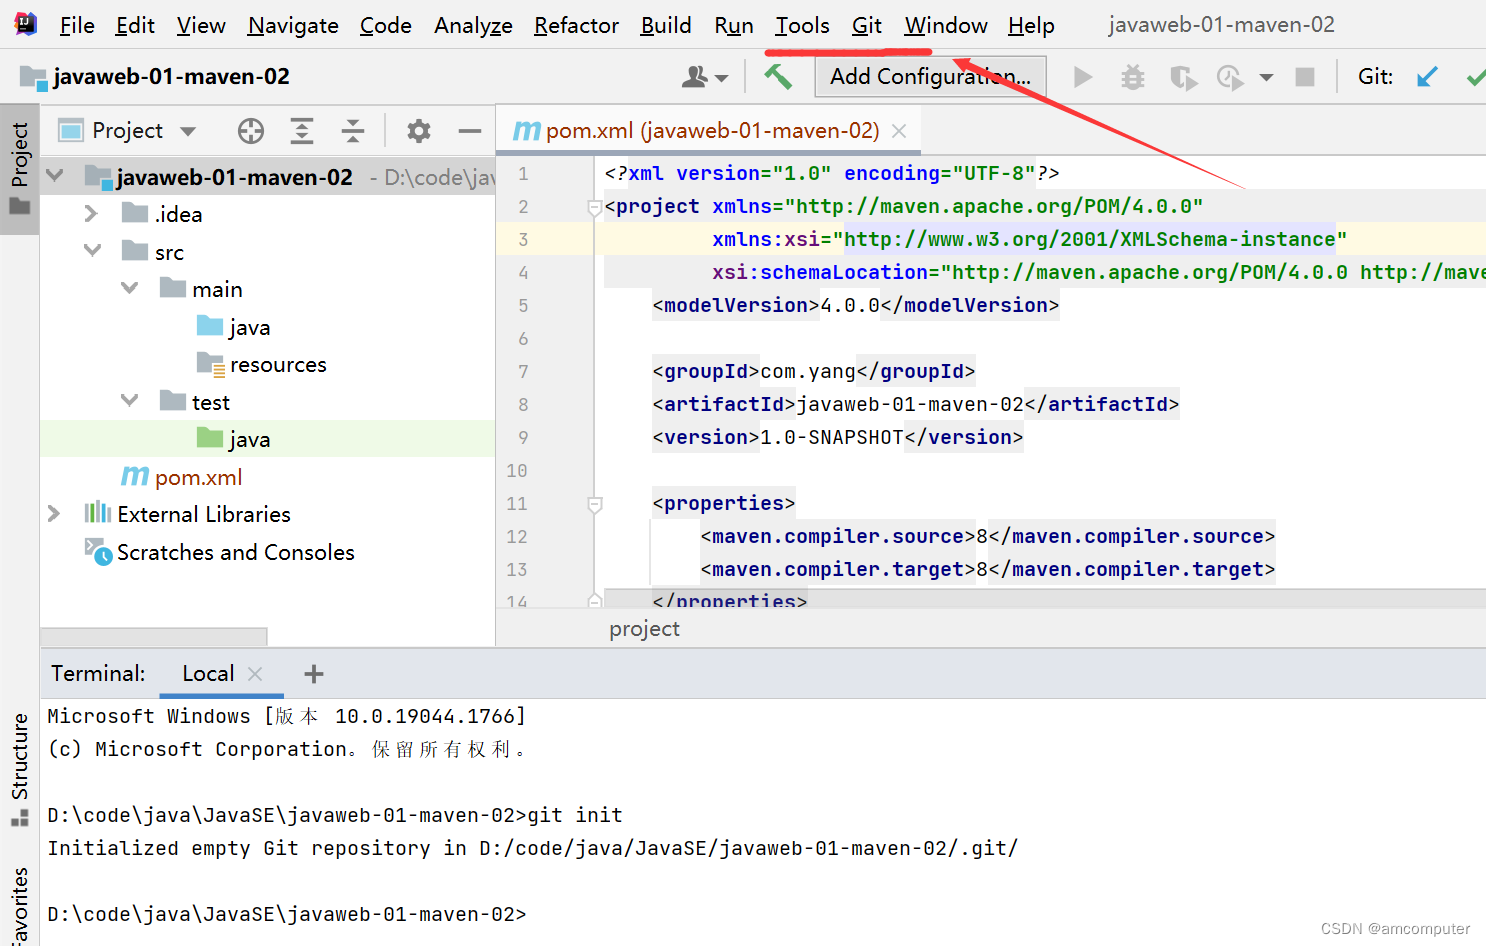Click the Profiler run icon
Viewport: 1486px width, 946px height.
pyautogui.click(x=1230, y=77)
